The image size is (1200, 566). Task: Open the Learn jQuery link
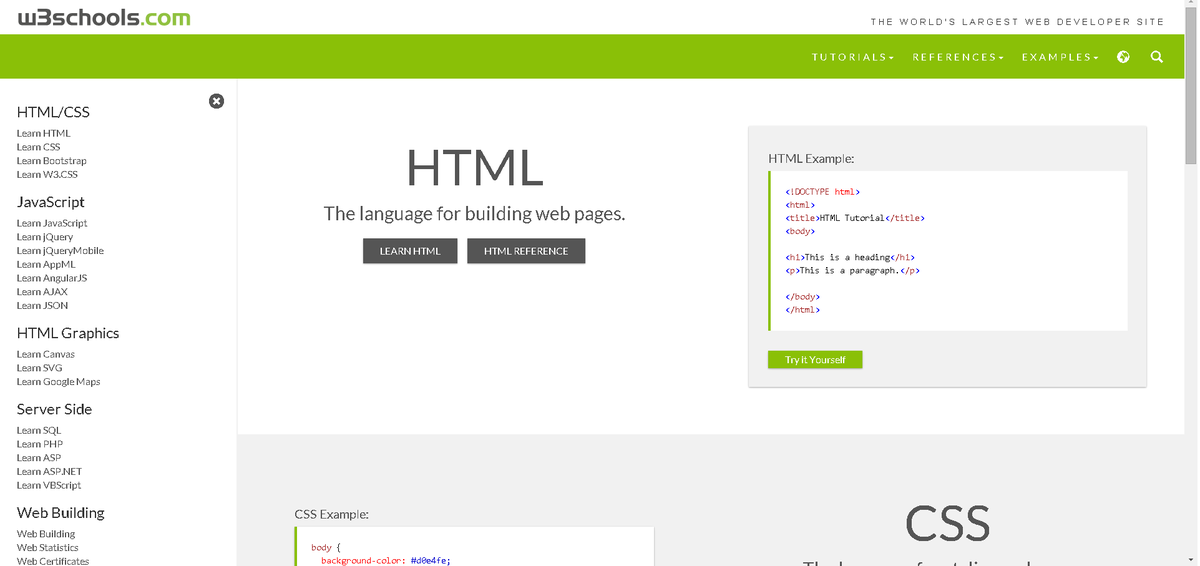pos(45,237)
